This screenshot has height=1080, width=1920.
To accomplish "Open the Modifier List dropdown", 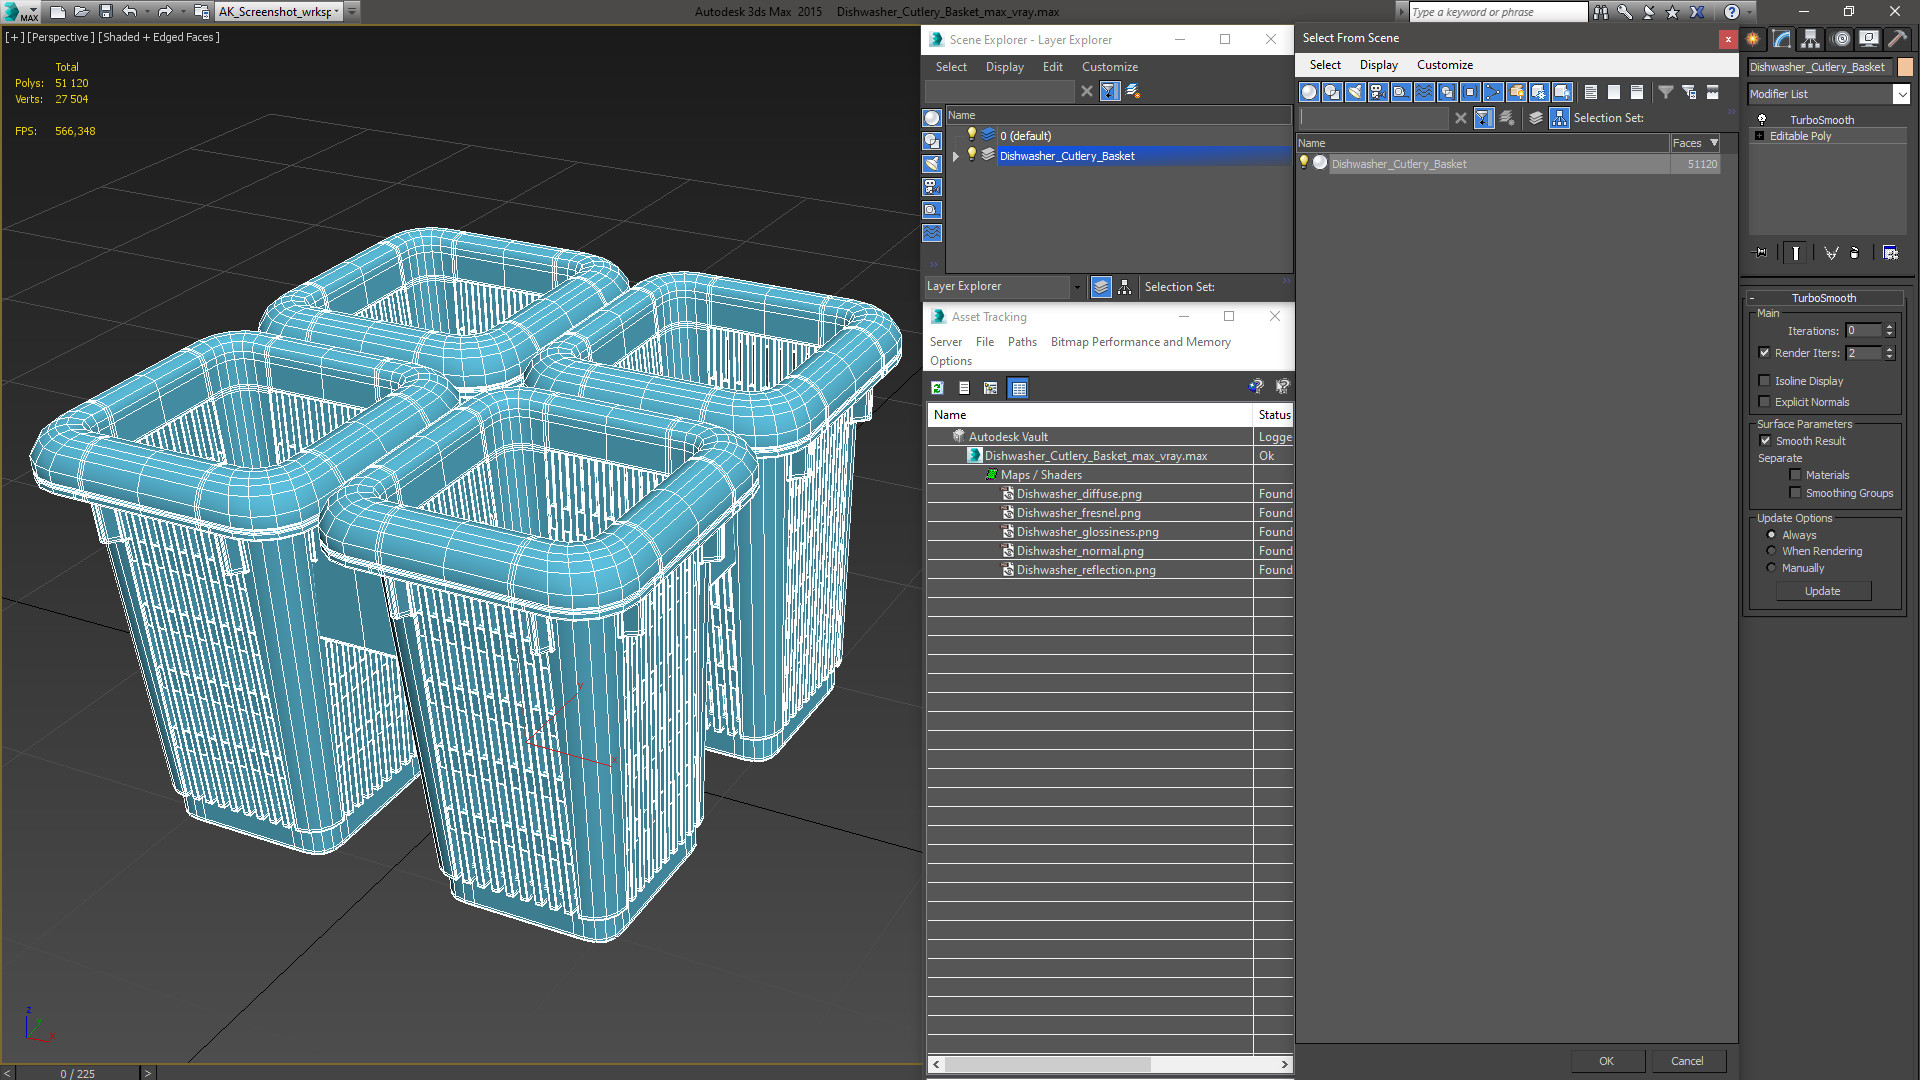I will [1901, 94].
